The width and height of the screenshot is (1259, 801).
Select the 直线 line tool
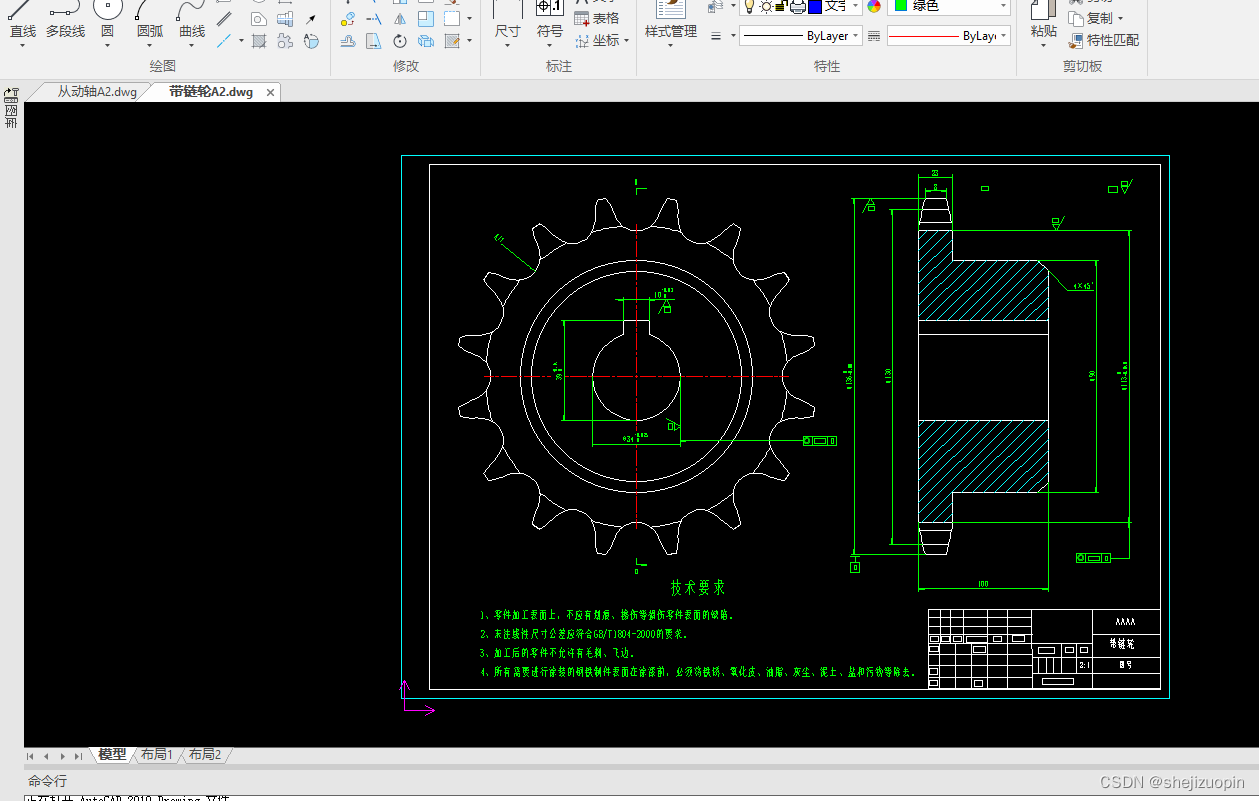(22, 20)
